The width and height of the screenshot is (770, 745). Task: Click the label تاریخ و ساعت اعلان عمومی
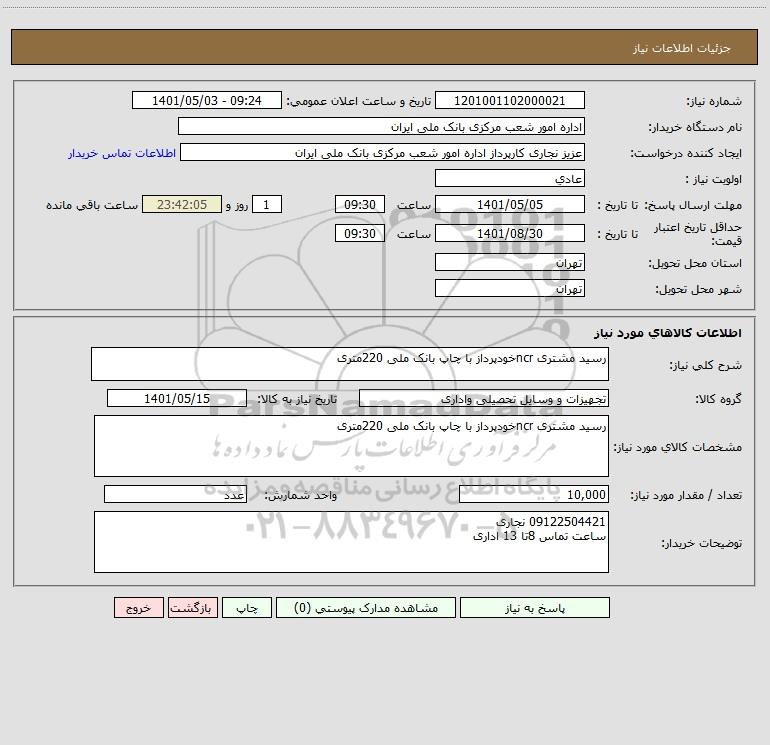click(359, 101)
